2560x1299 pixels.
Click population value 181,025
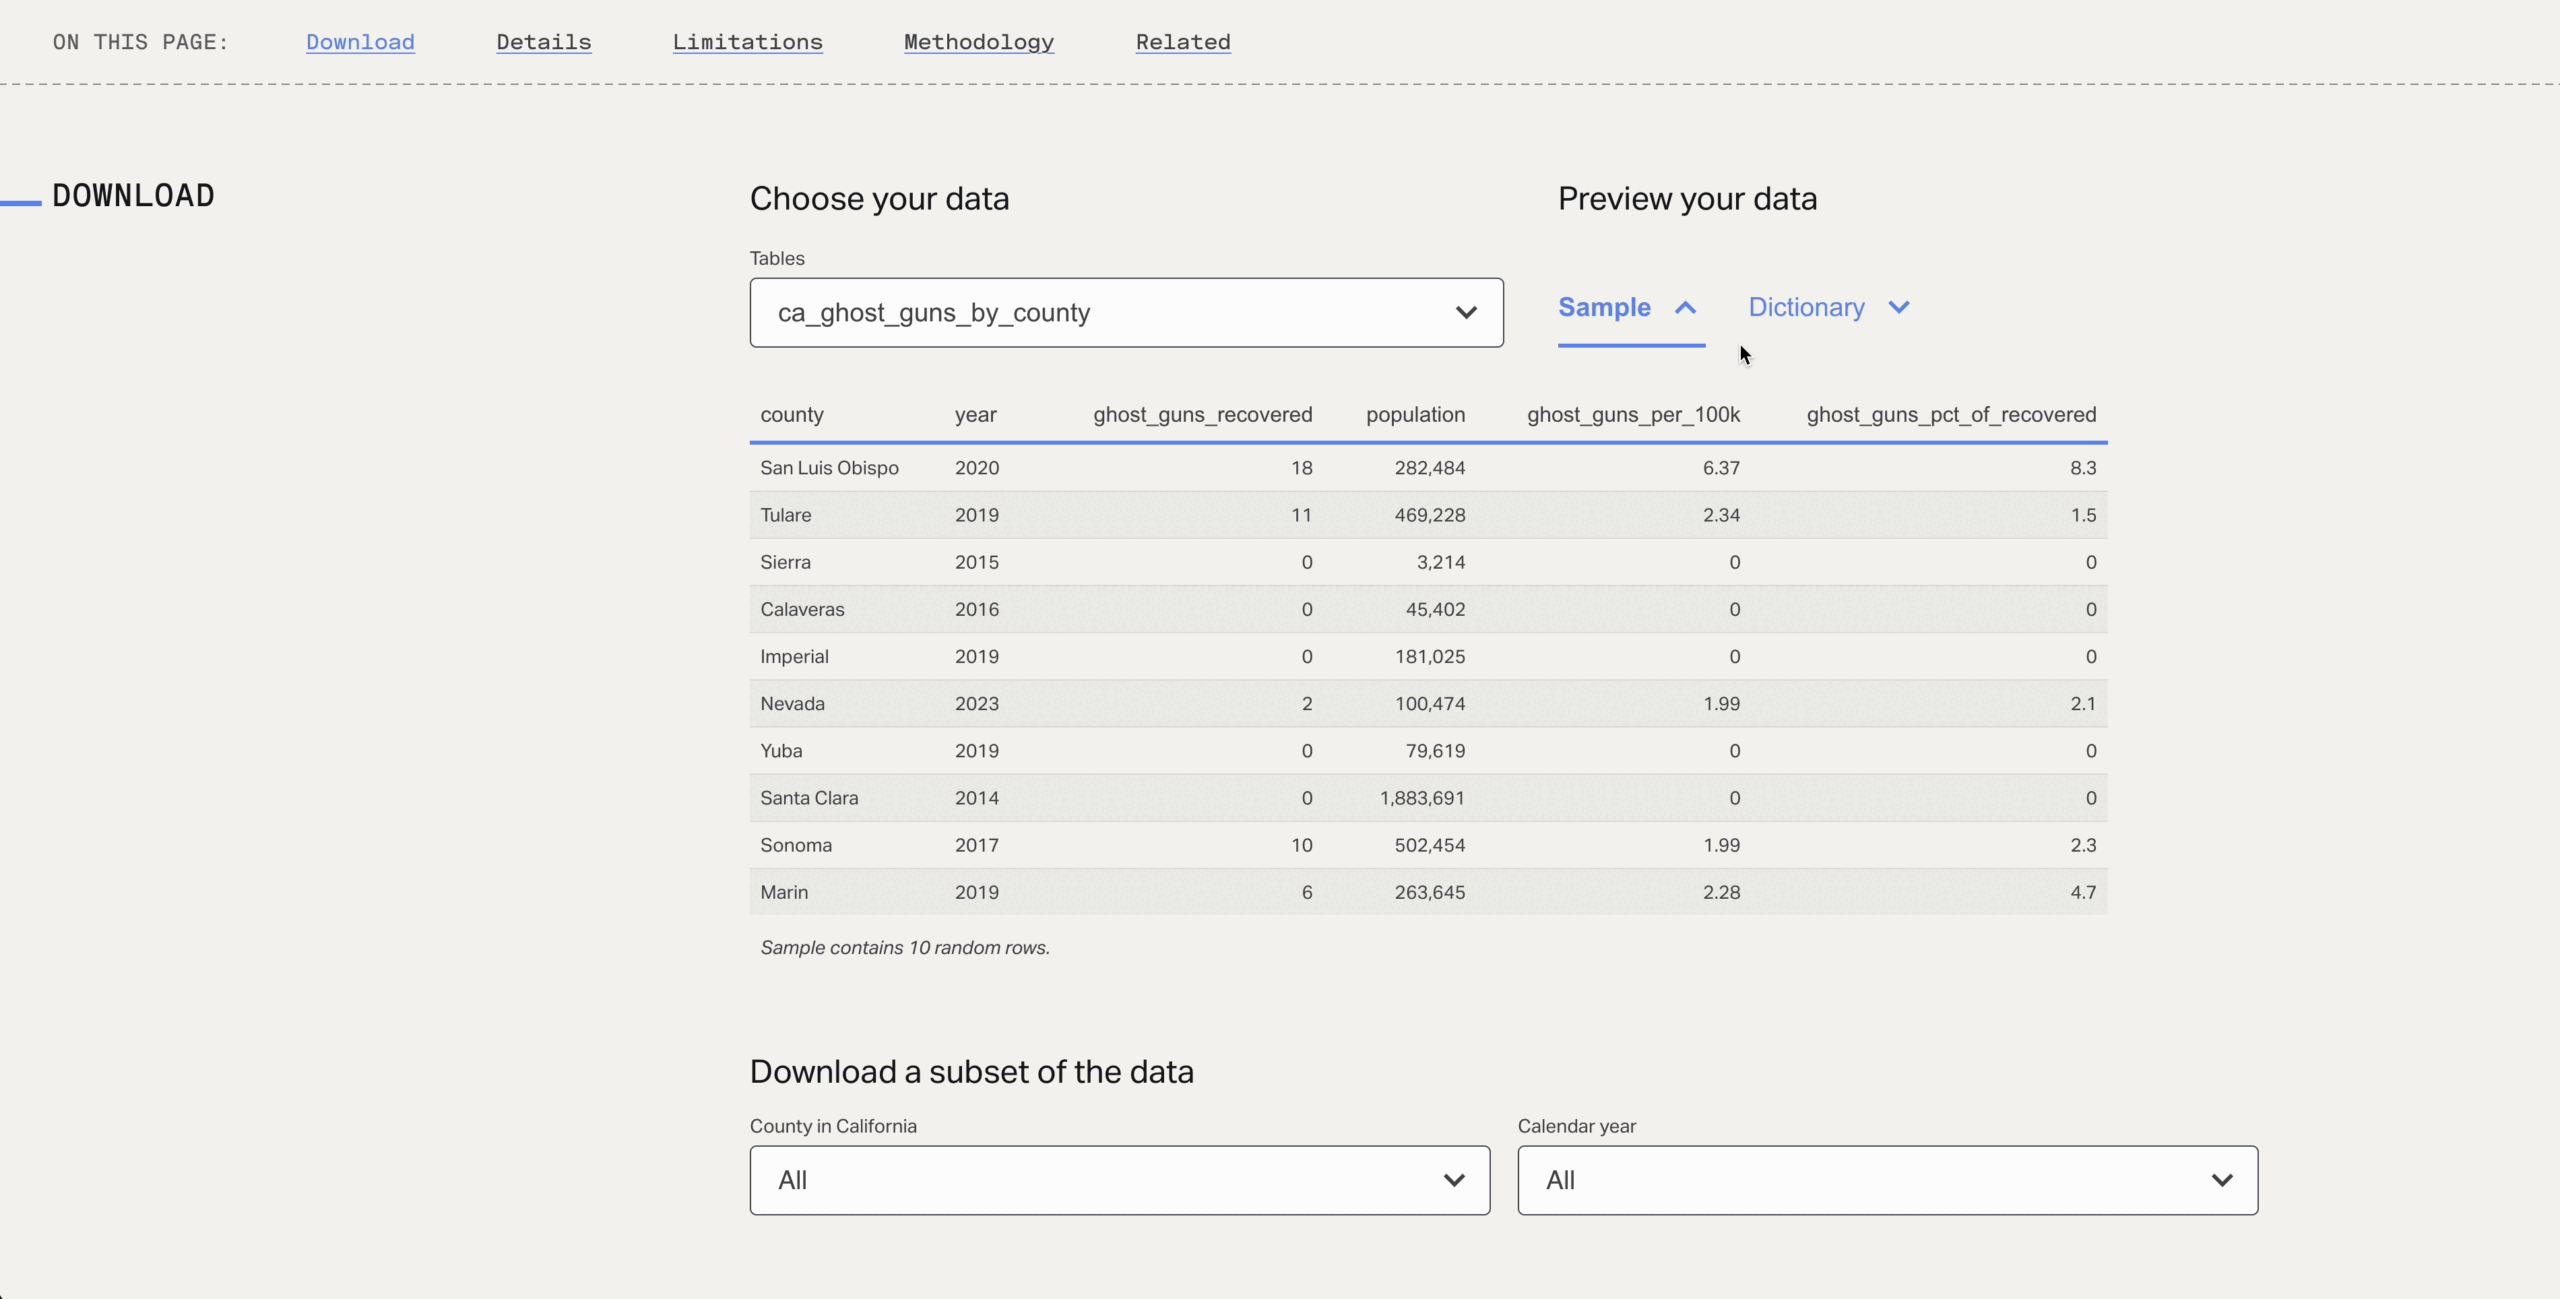1430,656
